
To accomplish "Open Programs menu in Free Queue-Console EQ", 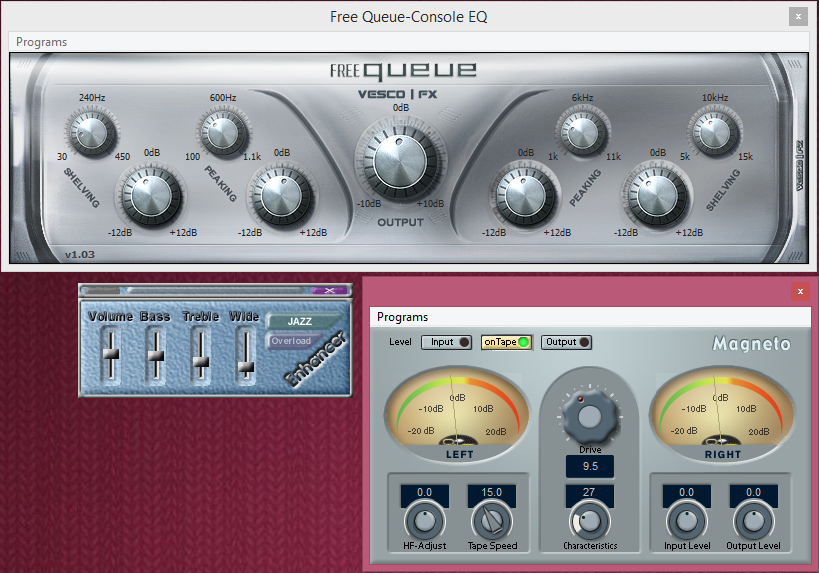I will (41, 42).
